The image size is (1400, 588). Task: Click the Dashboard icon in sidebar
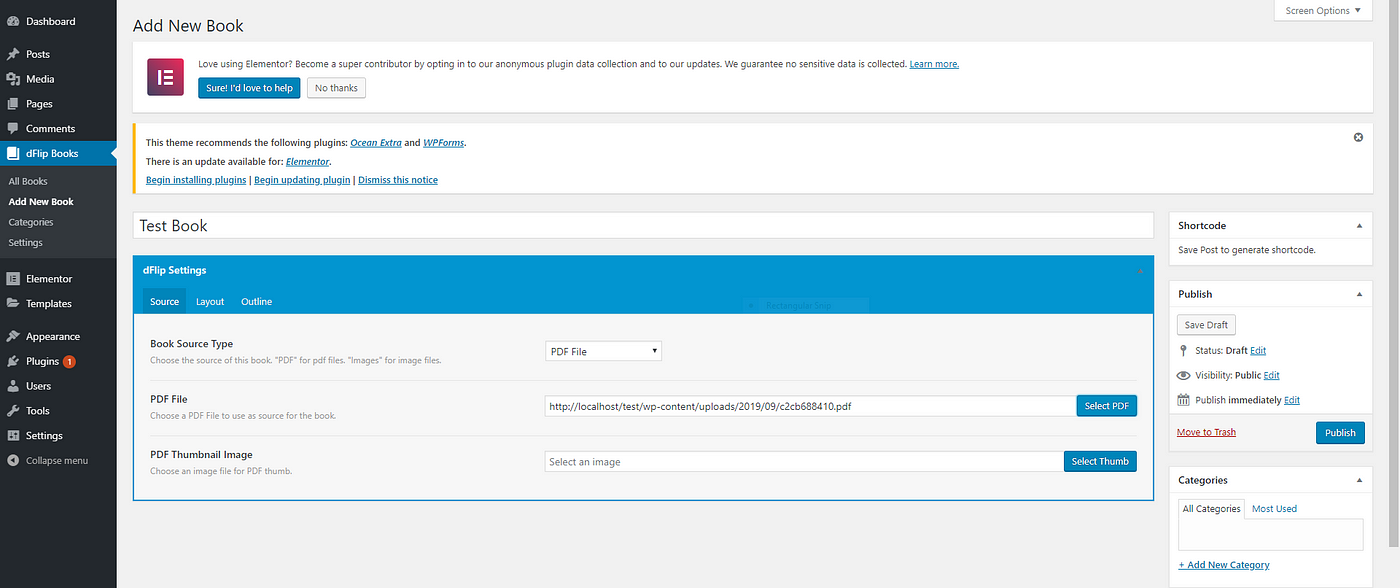(13, 21)
